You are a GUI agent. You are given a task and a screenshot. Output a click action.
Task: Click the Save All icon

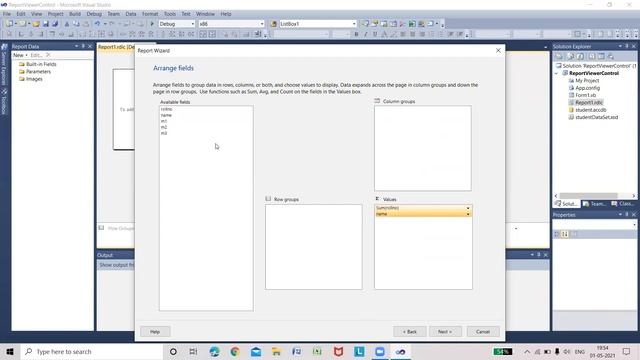[55, 24]
